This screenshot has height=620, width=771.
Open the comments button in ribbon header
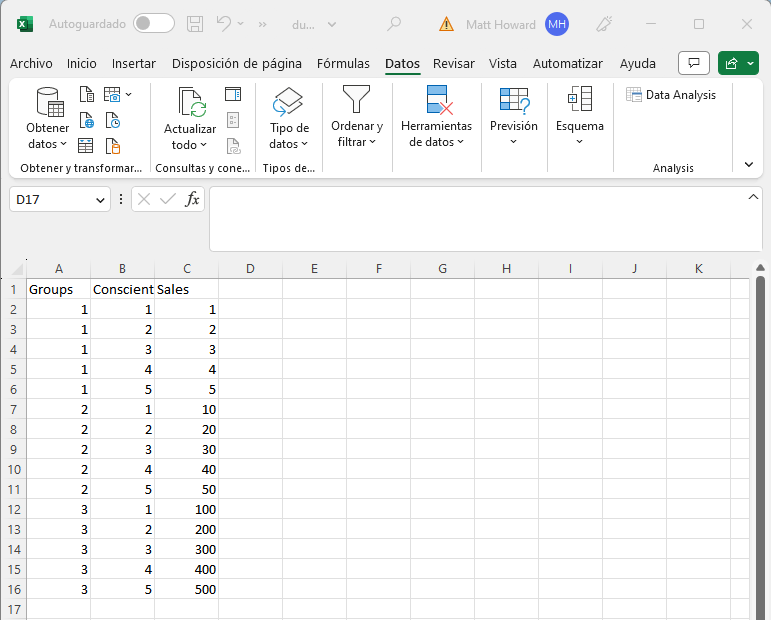693,63
